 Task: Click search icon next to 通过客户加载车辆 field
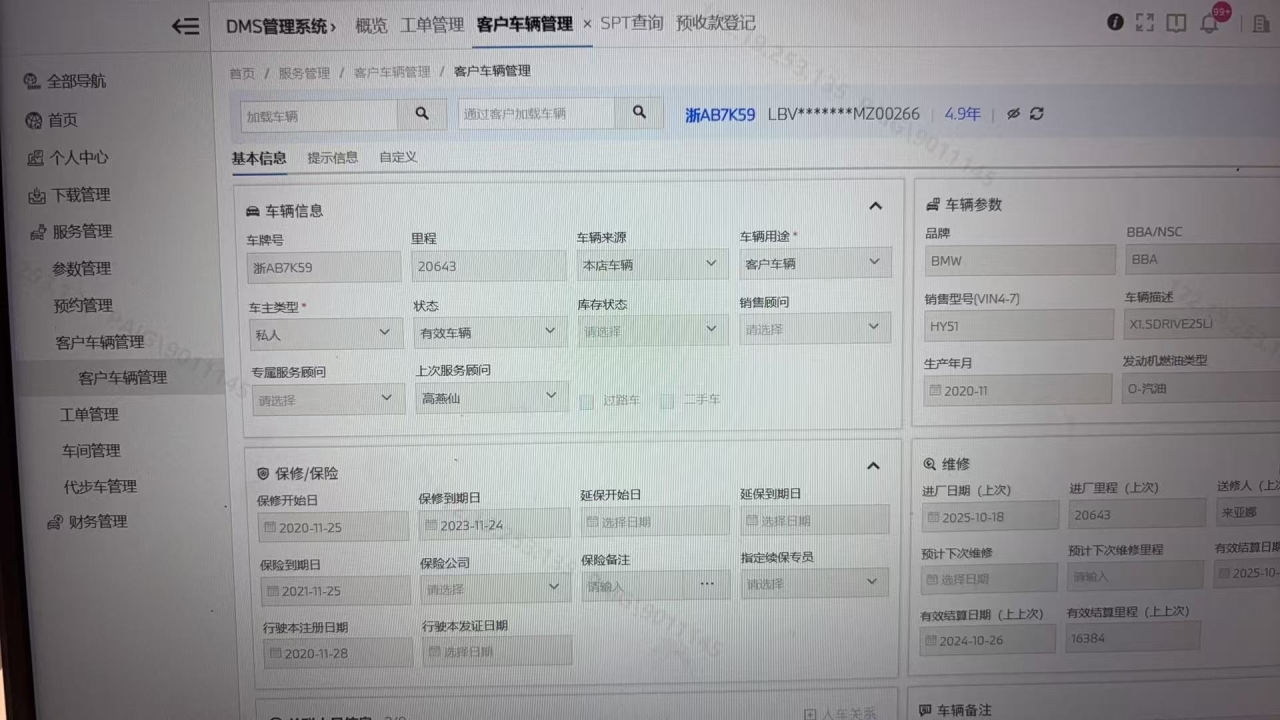pyautogui.click(x=639, y=113)
